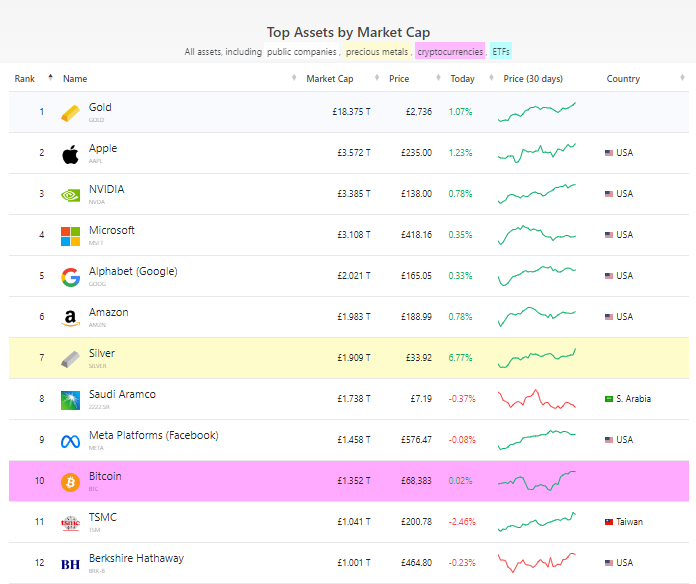Click Berkshire Hathaway price £464.80
Screen dimensions: 696x584
pyautogui.click(x=416, y=563)
